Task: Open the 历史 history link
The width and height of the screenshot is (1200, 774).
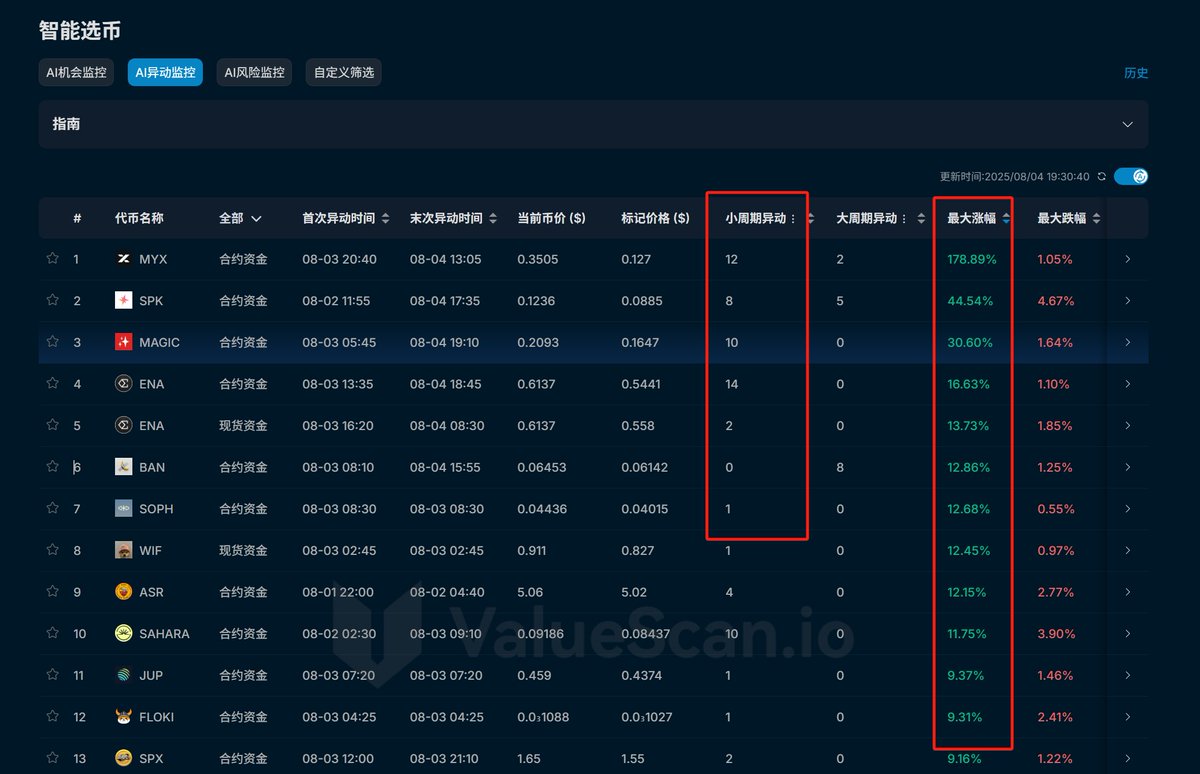Action: [x=1136, y=72]
